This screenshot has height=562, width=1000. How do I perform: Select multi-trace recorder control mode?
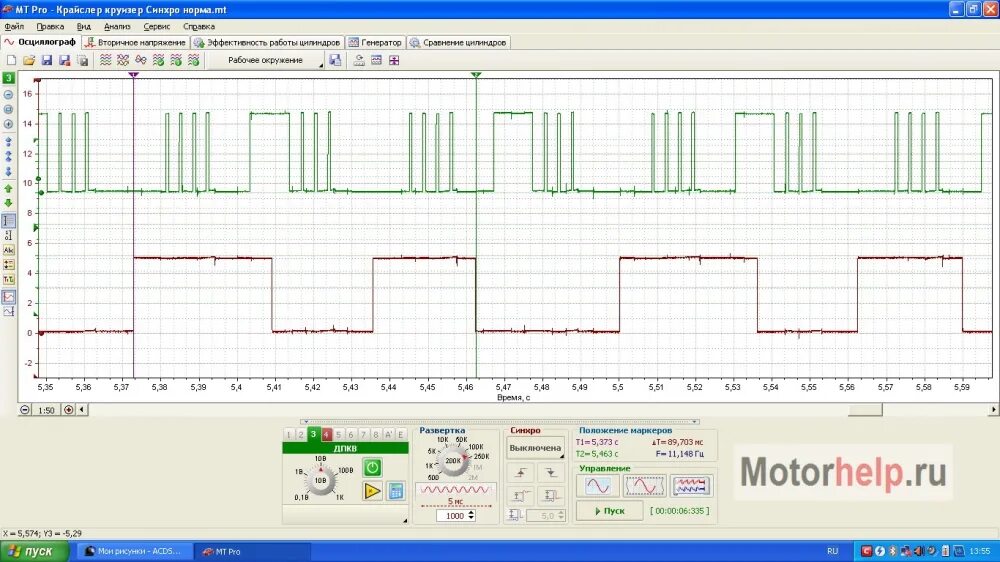tap(691, 486)
